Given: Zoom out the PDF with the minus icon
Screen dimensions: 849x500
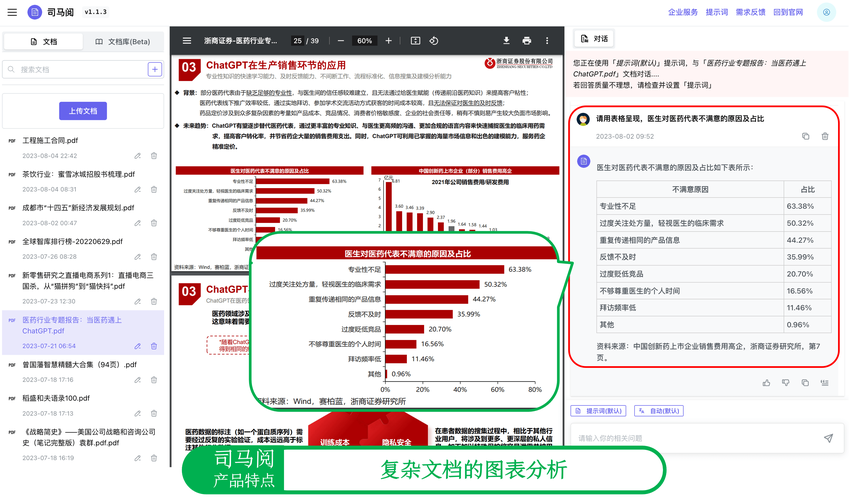Looking at the screenshot, I should [341, 41].
